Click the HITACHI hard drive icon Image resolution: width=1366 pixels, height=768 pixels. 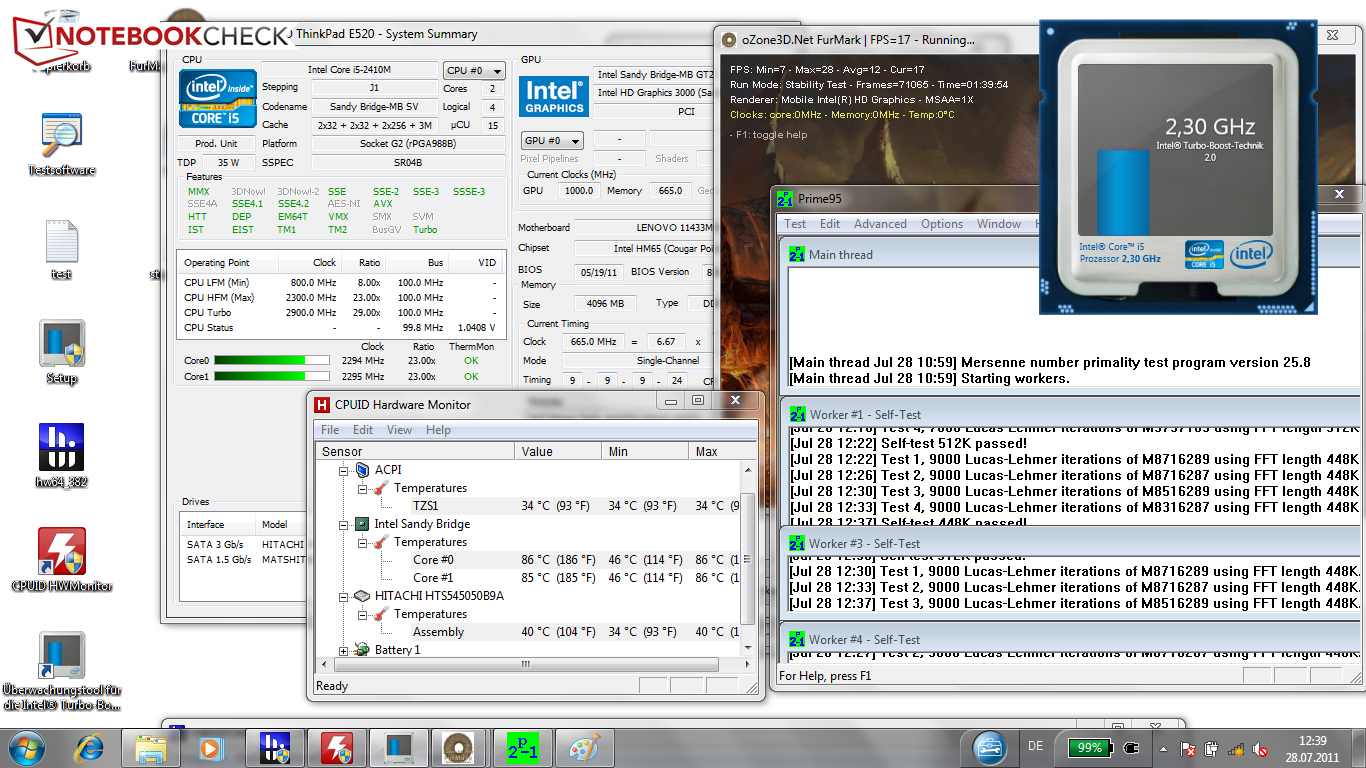(x=362, y=596)
